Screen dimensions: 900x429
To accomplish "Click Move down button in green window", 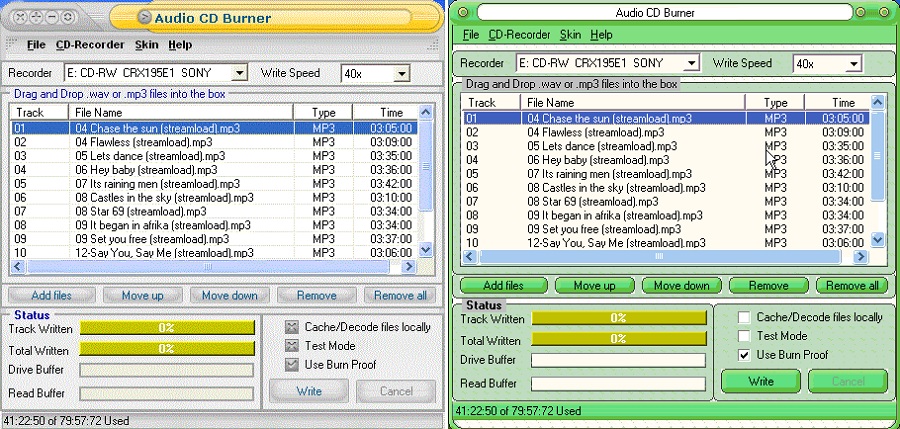I will 682,286.
